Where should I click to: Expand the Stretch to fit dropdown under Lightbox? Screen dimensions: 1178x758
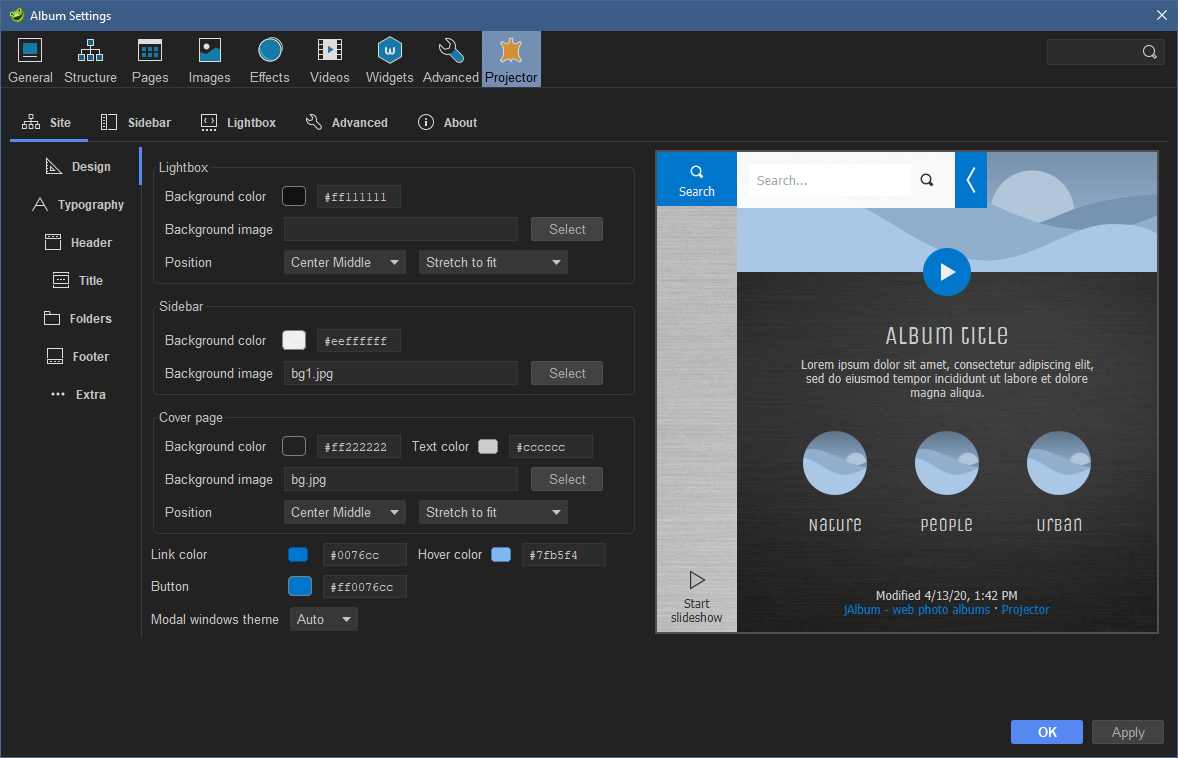(492, 261)
